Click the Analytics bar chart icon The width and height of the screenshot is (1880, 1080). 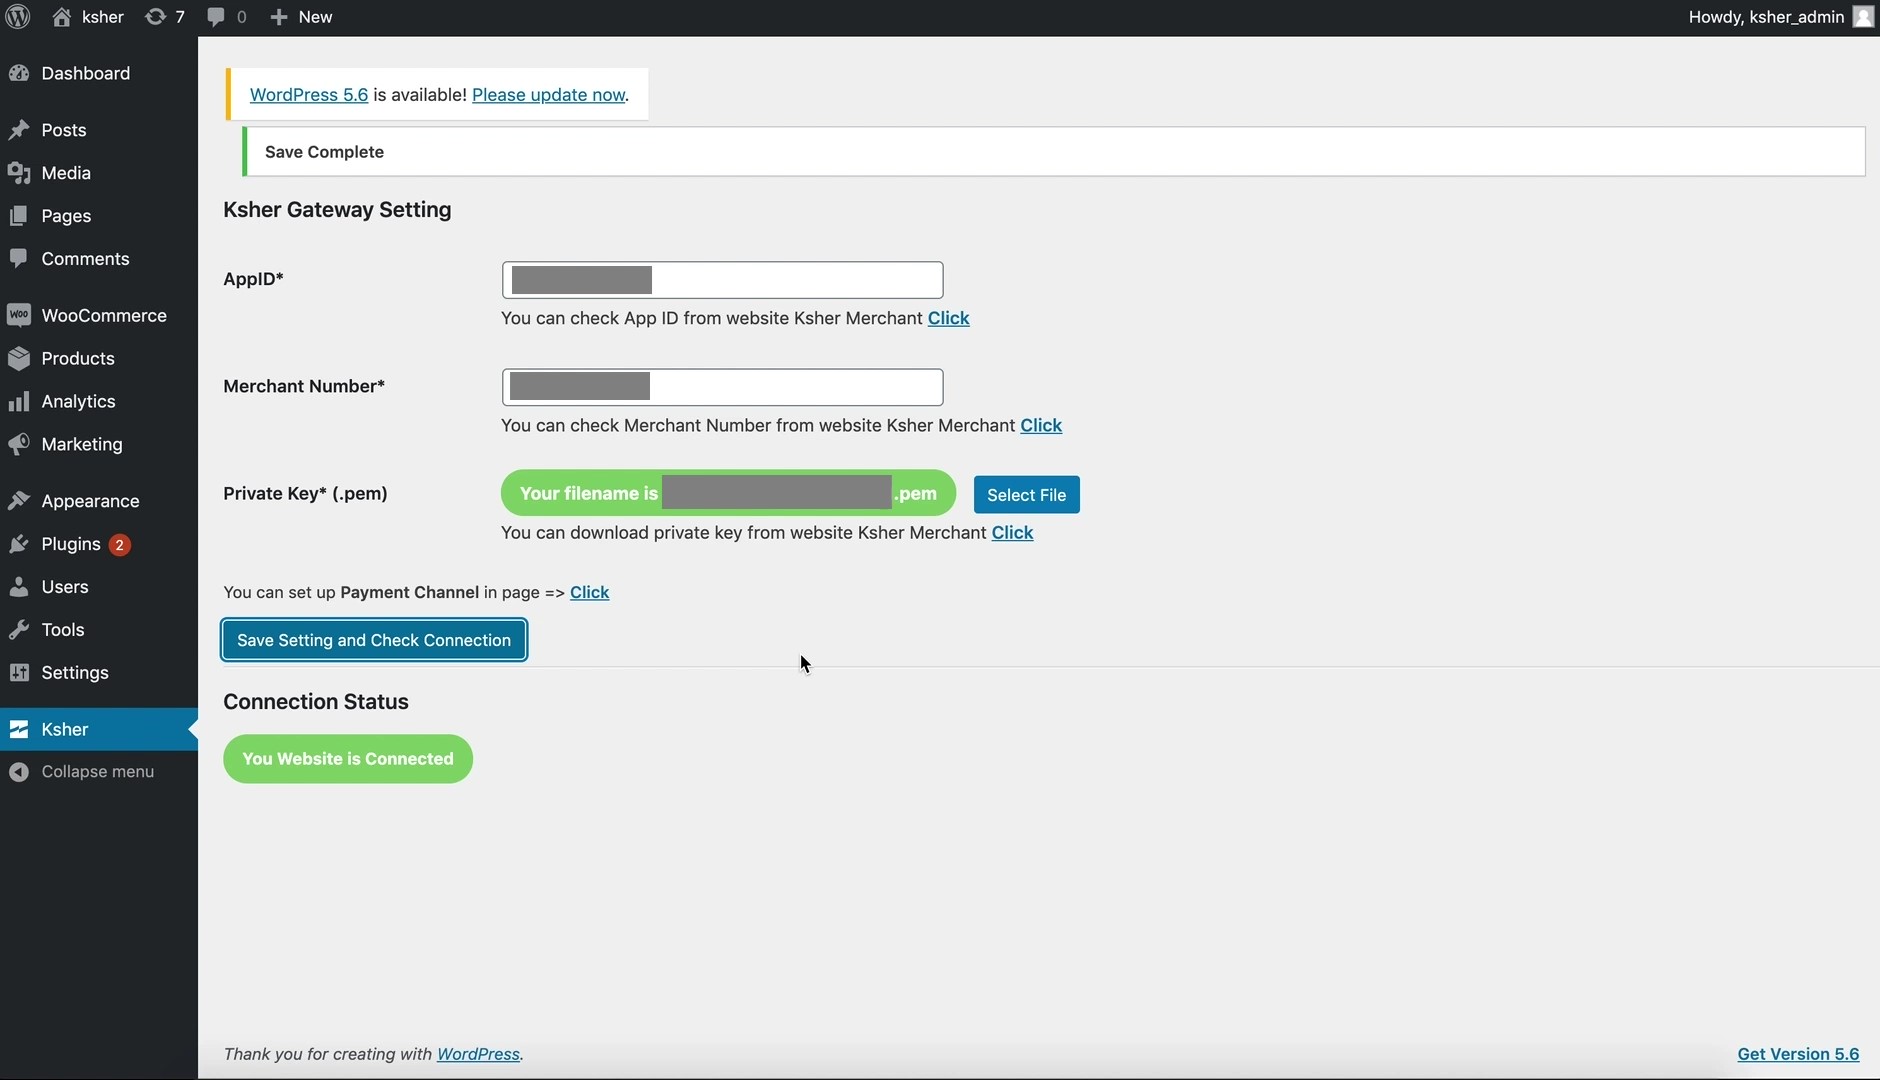pos(19,401)
